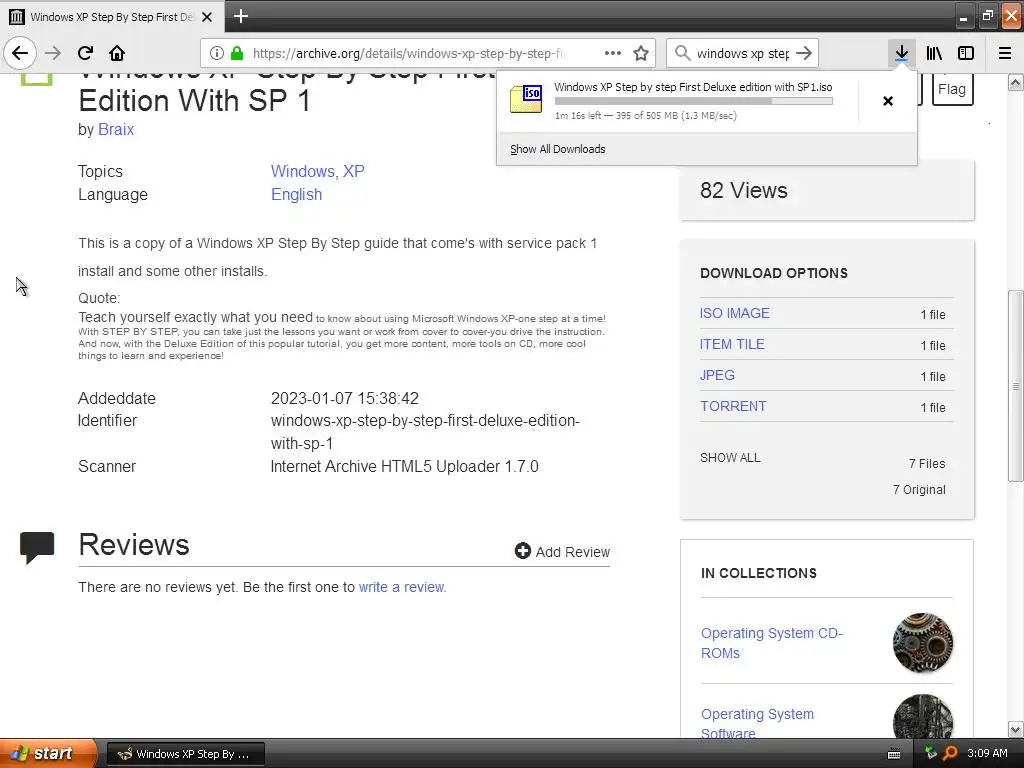Submit search with the go arrow
This screenshot has width=1024, height=768.
804,53
